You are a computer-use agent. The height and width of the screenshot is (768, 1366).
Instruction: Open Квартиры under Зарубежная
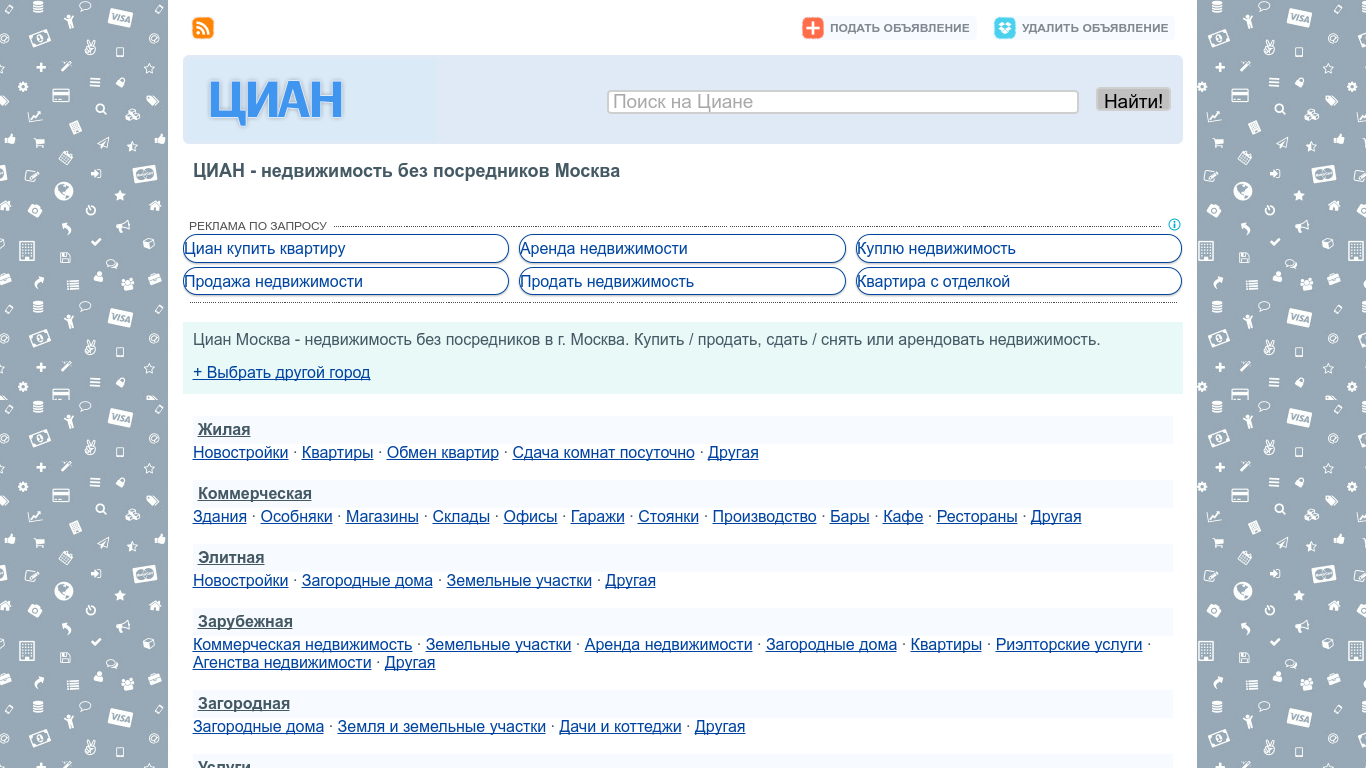(x=946, y=645)
